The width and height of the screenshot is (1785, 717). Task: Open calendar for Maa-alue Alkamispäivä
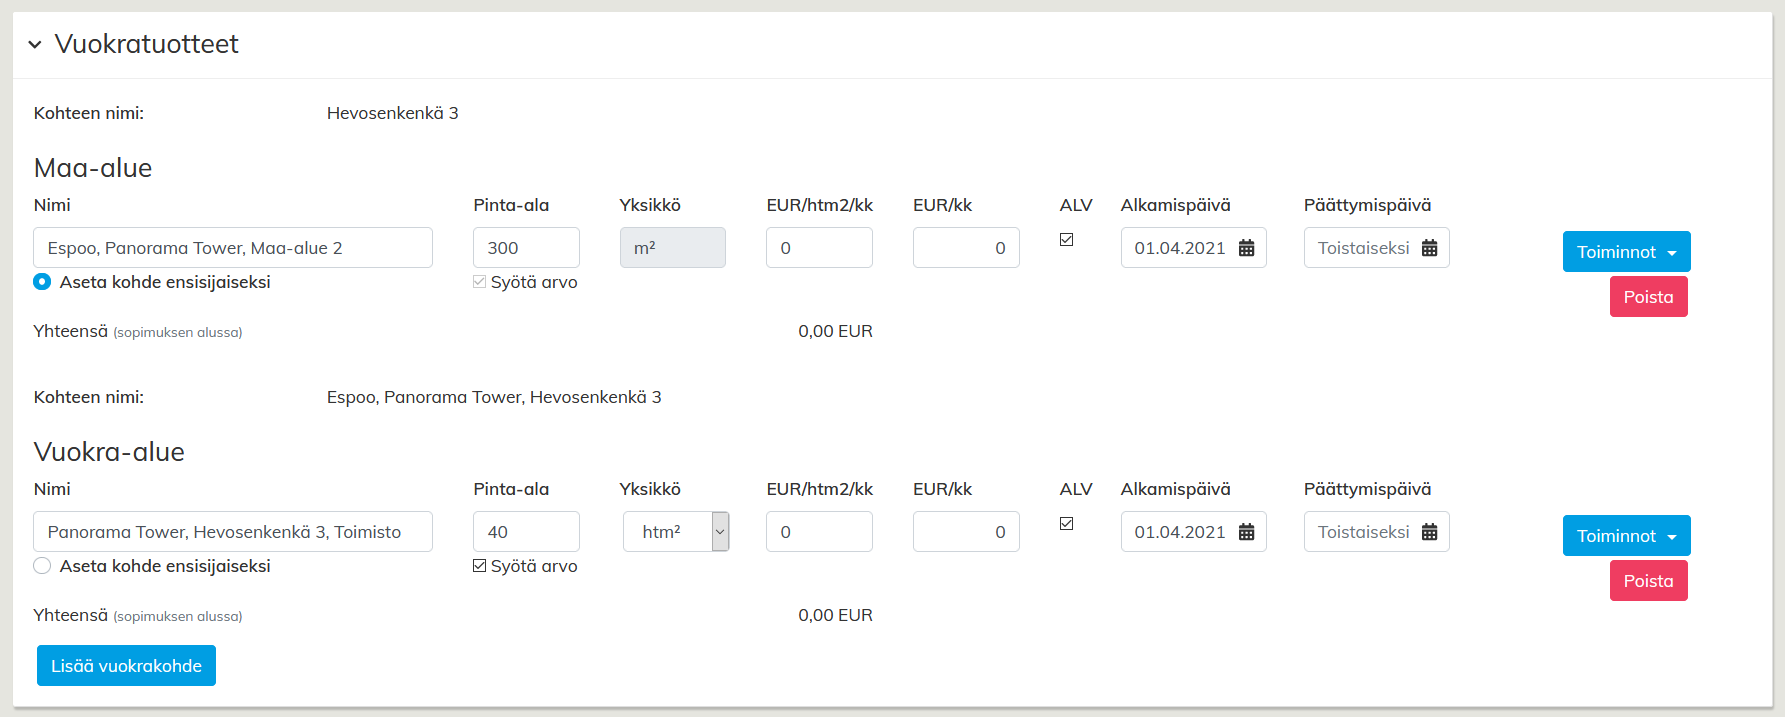(x=1246, y=248)
